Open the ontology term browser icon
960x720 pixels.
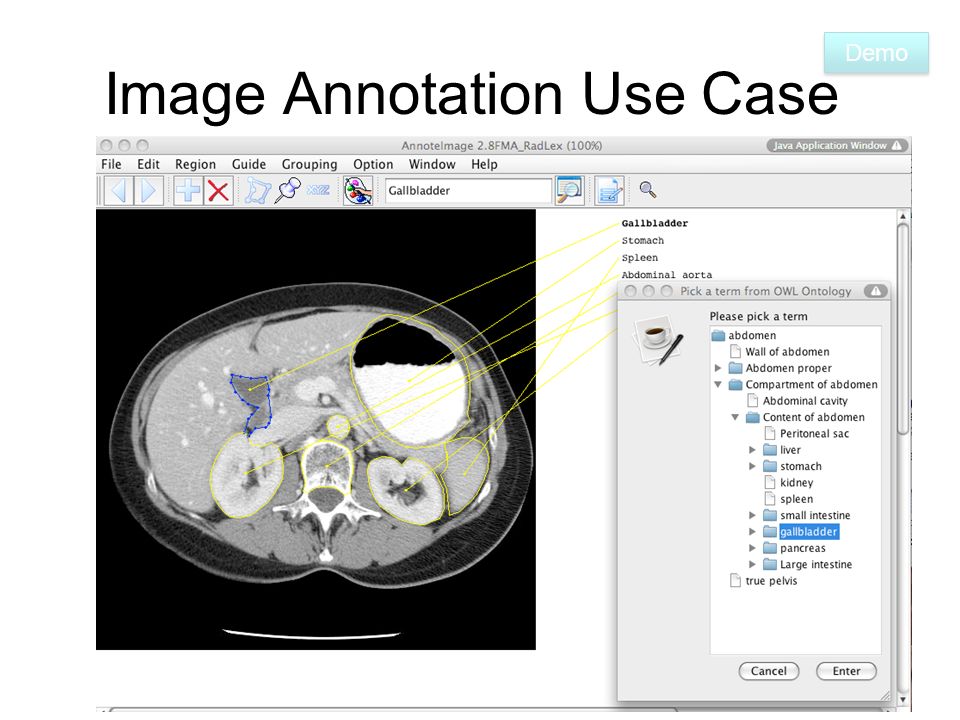570,190
